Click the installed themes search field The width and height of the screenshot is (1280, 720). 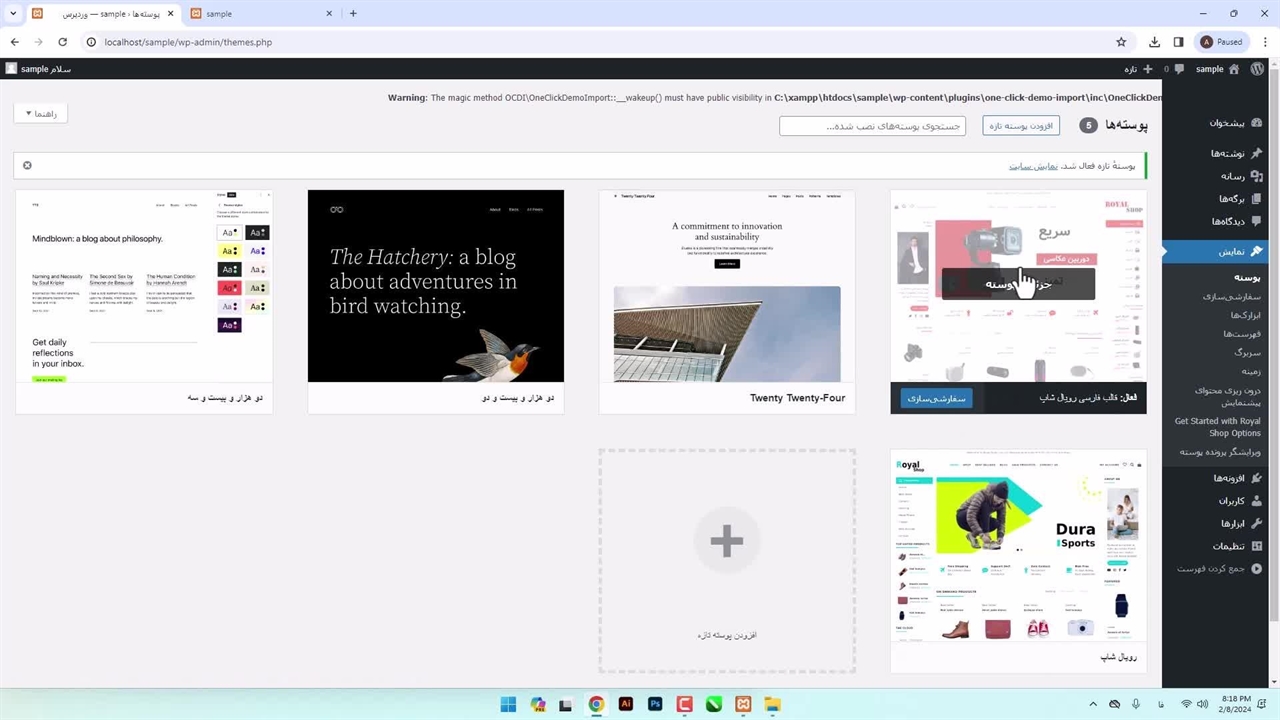(872, 126)
